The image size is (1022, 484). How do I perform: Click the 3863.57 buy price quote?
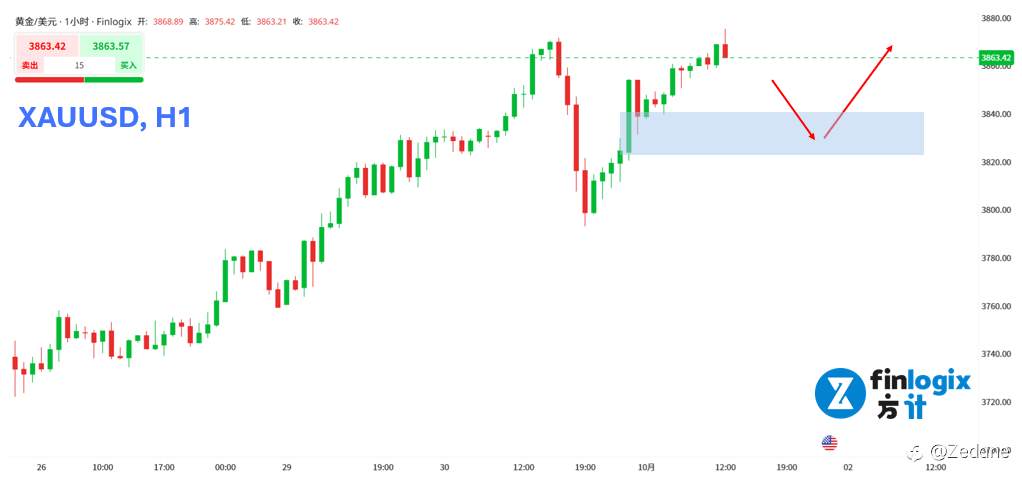(112, 46)
